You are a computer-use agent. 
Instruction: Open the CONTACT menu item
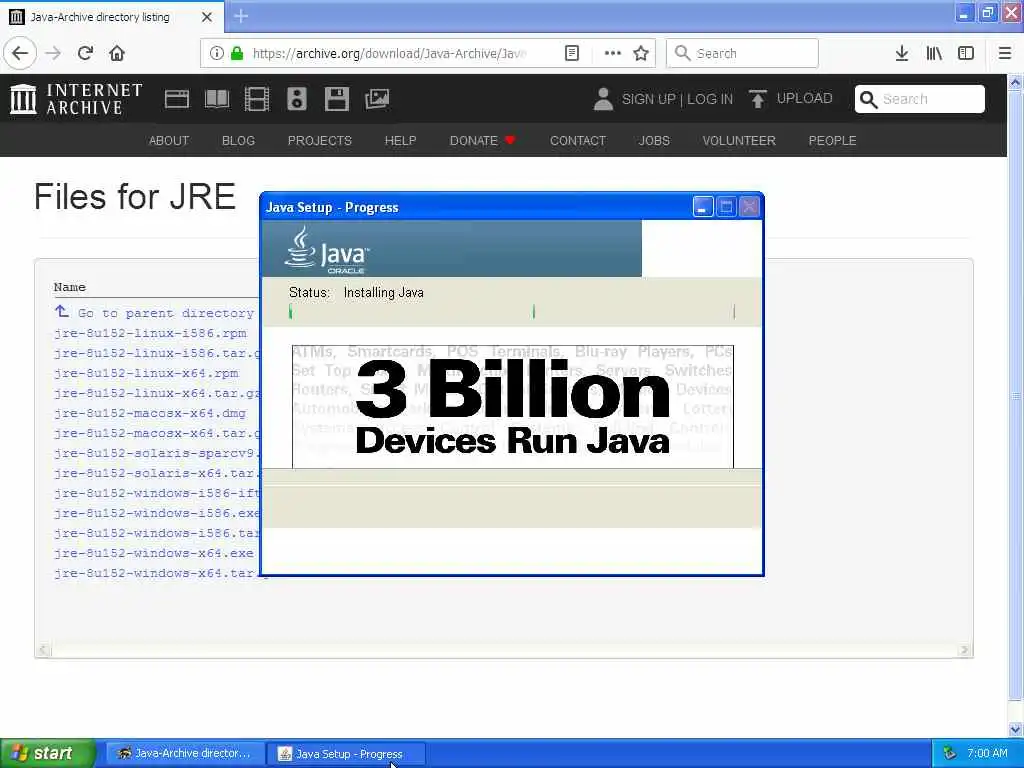pyautogui.click(x=577, y=140)
